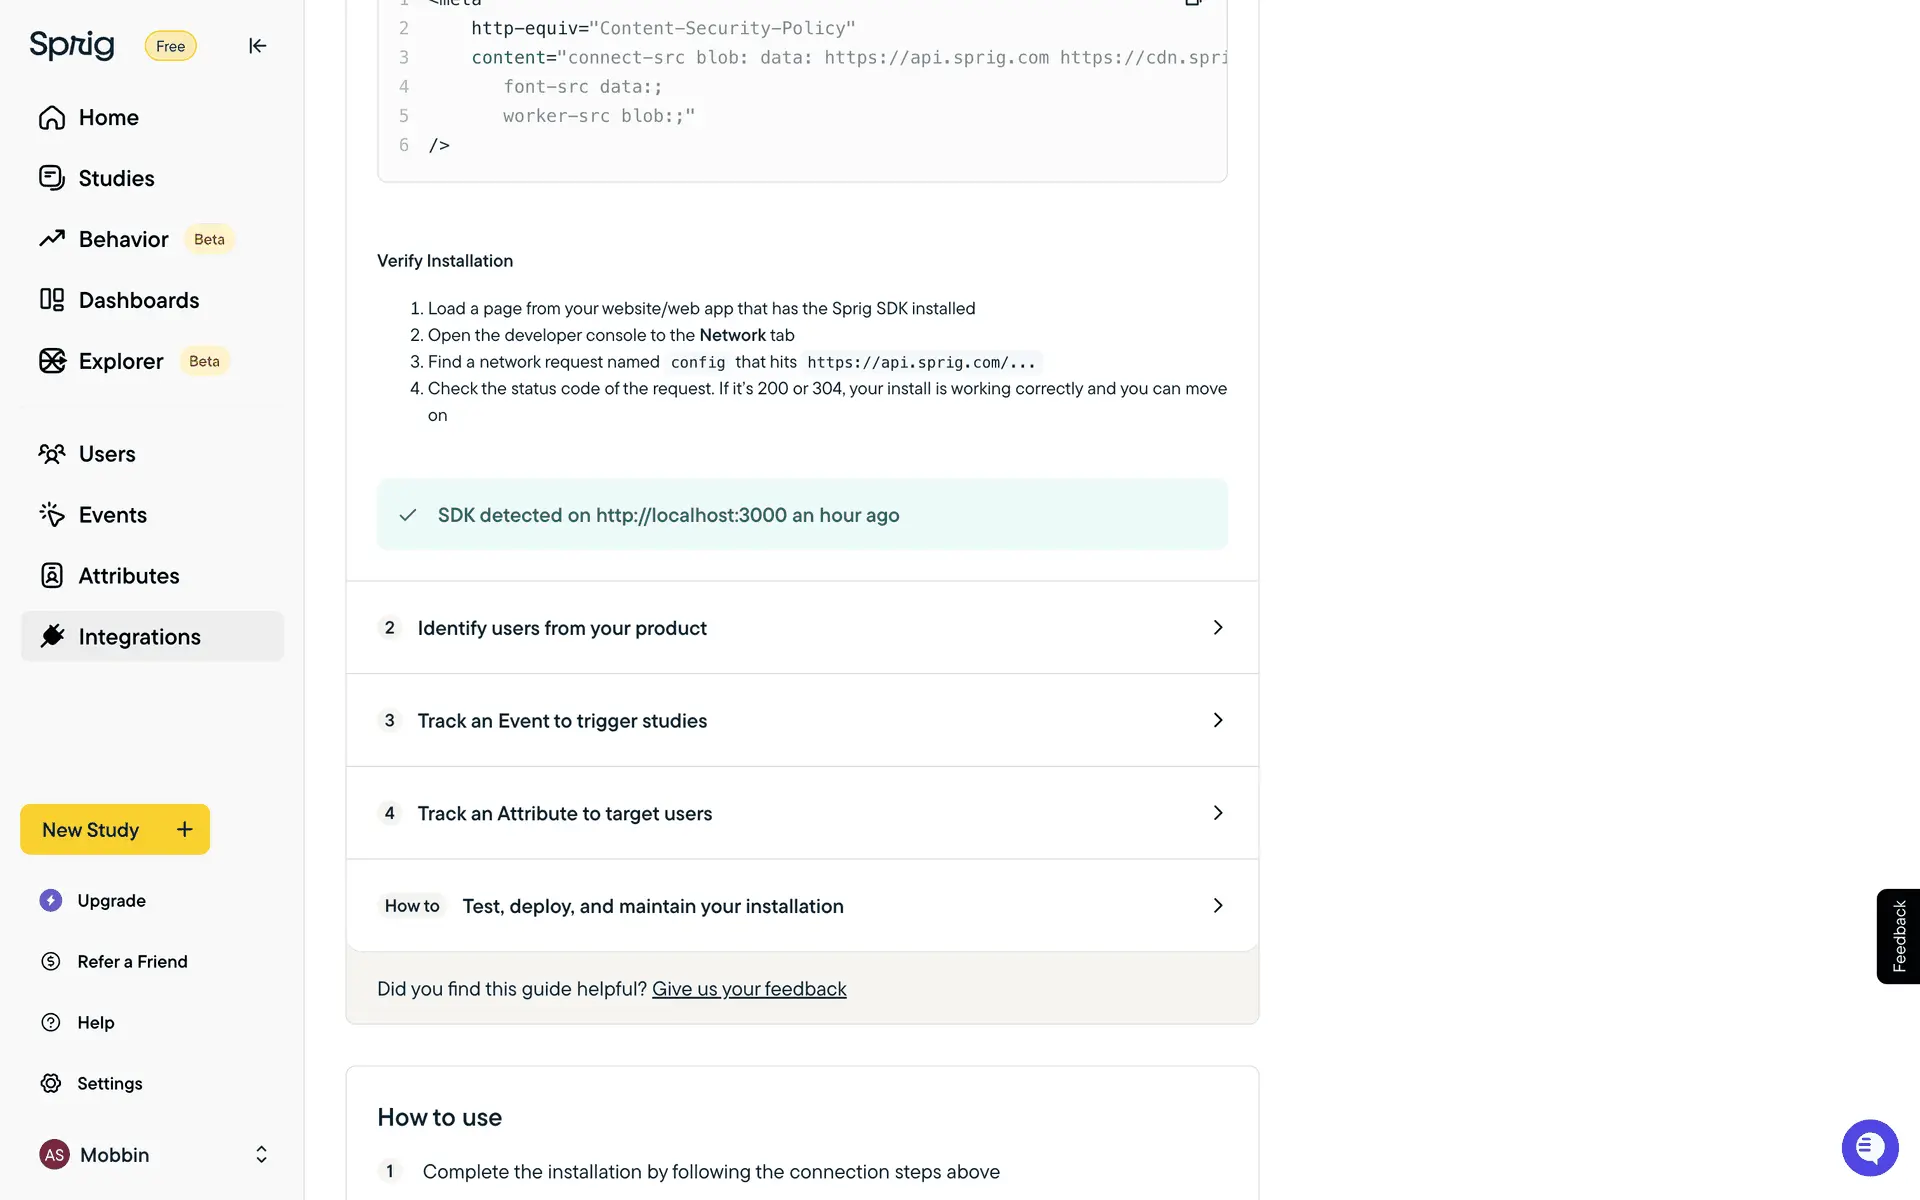This screenshot has height=1200, width=1920.
Task: Open the Users people icon
Action: point(52,454)
